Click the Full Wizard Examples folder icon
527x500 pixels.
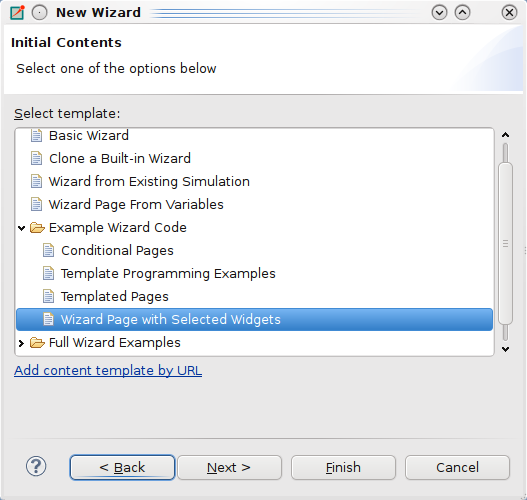37,342
